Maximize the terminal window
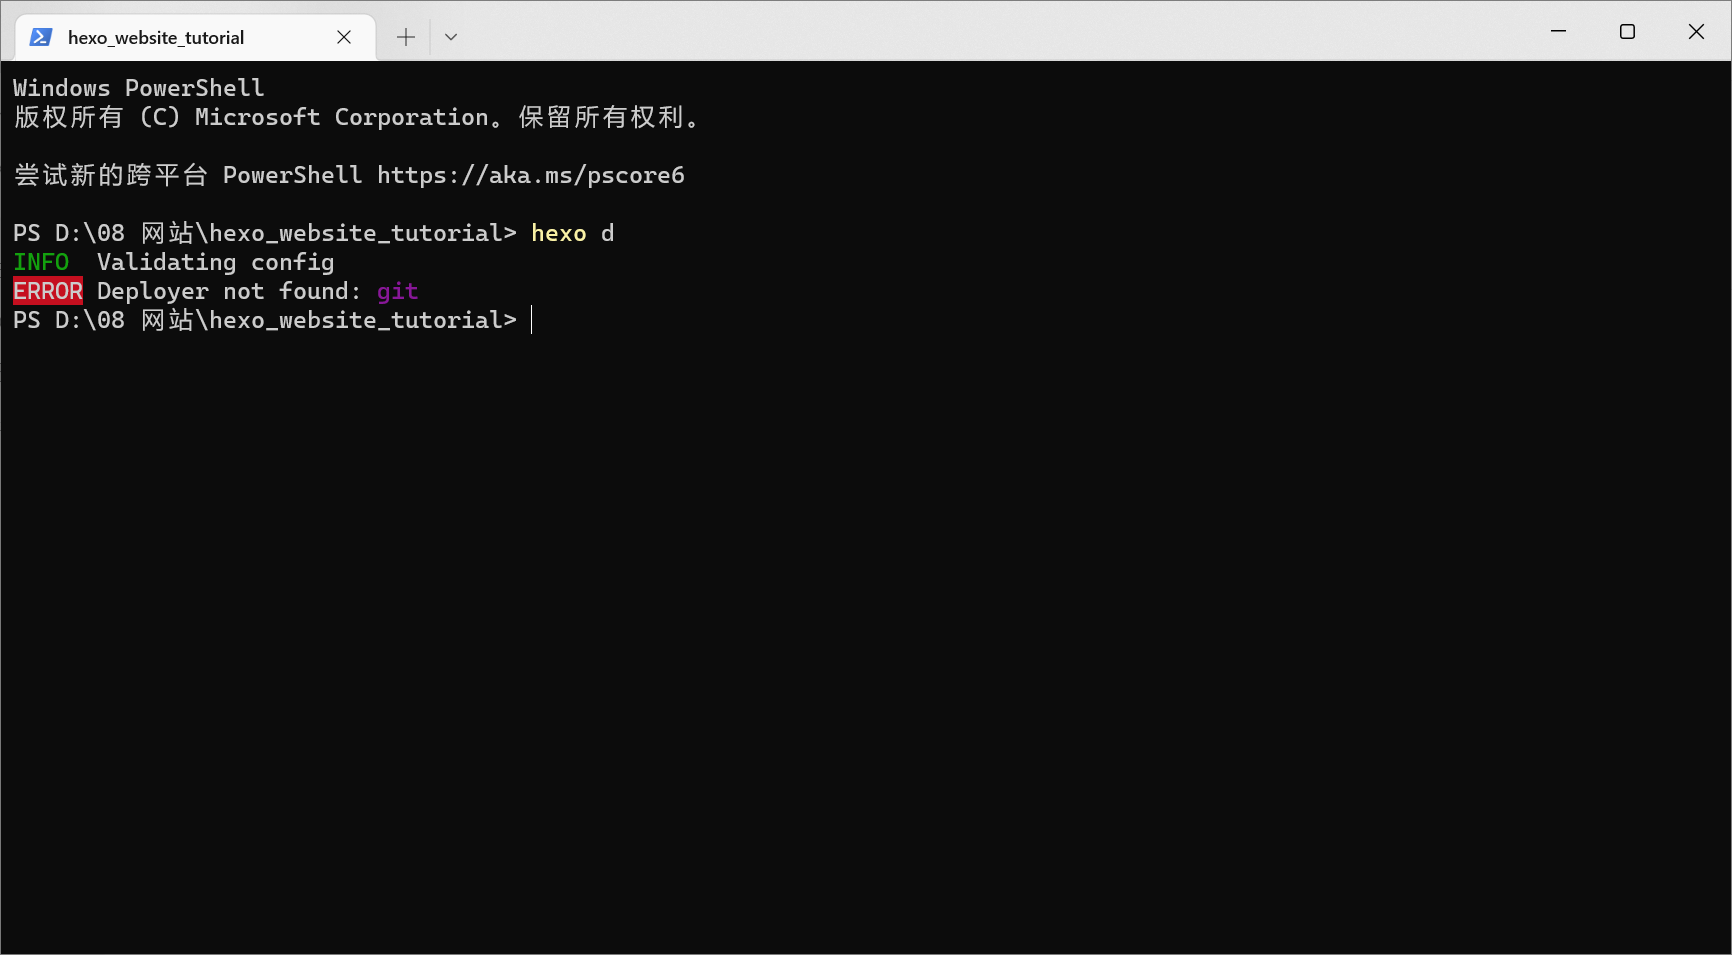This screenshot has width=1732, height=955. coord(1627,32)
